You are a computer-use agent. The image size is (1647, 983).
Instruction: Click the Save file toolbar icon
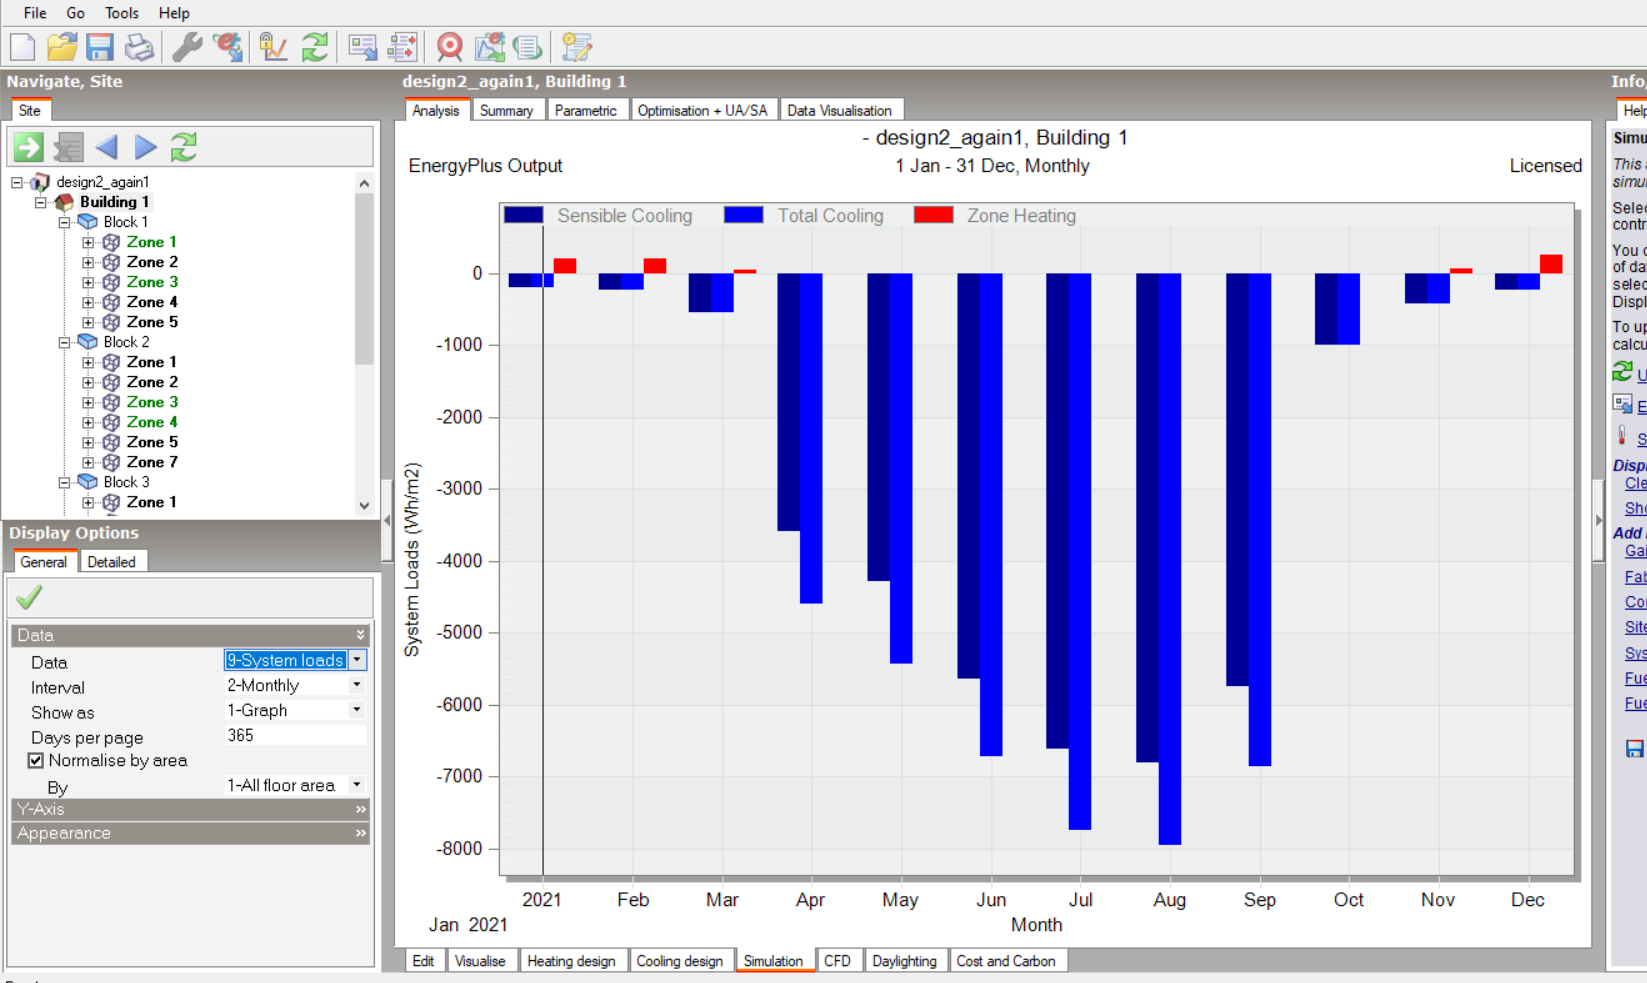click(99, 47)
